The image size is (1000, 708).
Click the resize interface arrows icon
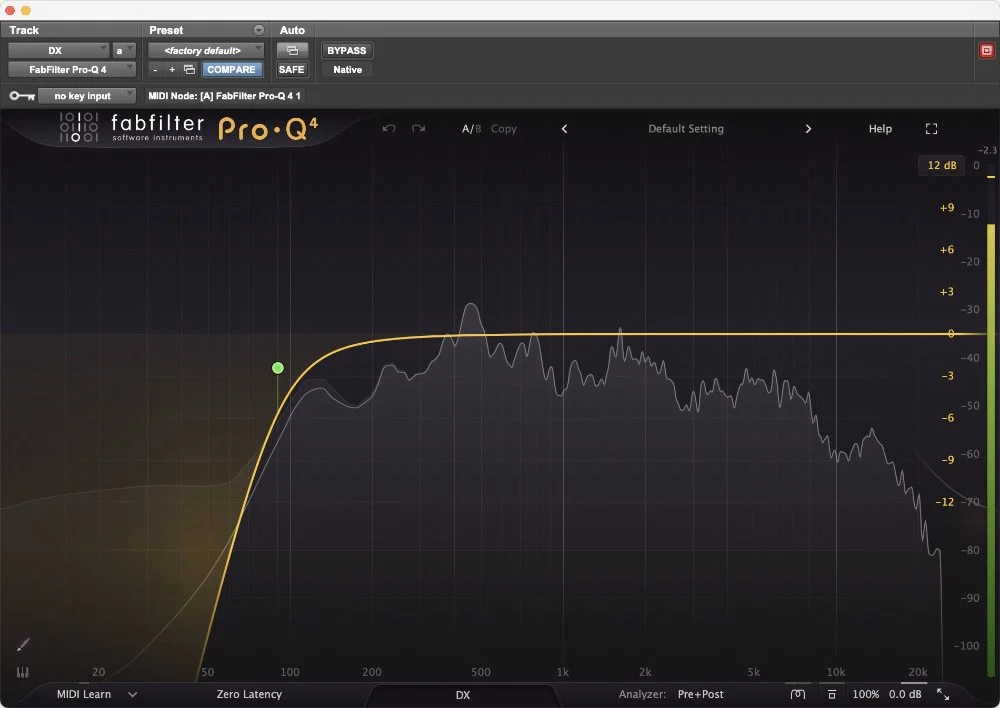coord(943,694)
